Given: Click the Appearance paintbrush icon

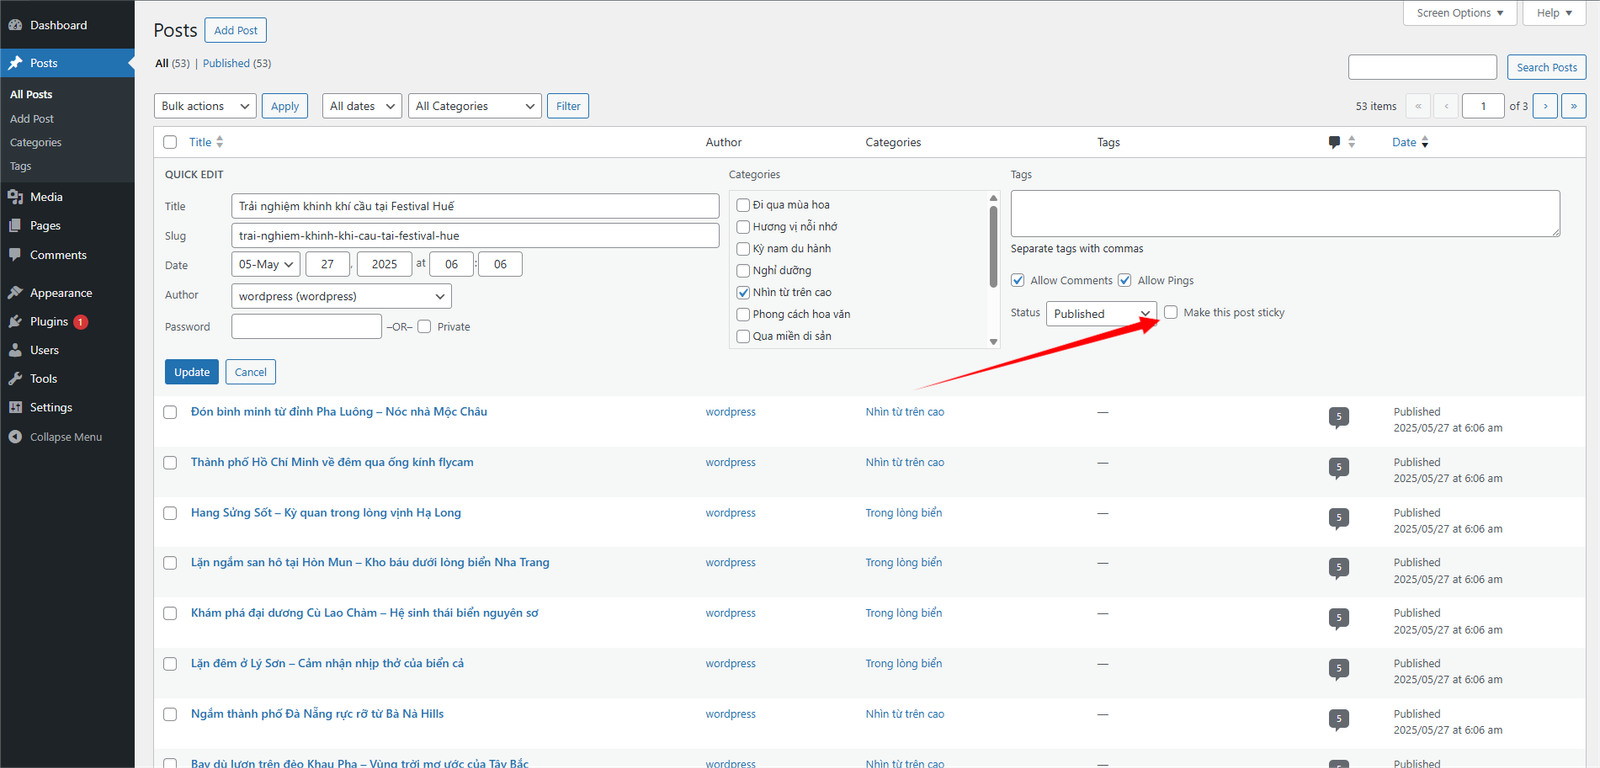Looking at the screenshot, I should 15,293.
